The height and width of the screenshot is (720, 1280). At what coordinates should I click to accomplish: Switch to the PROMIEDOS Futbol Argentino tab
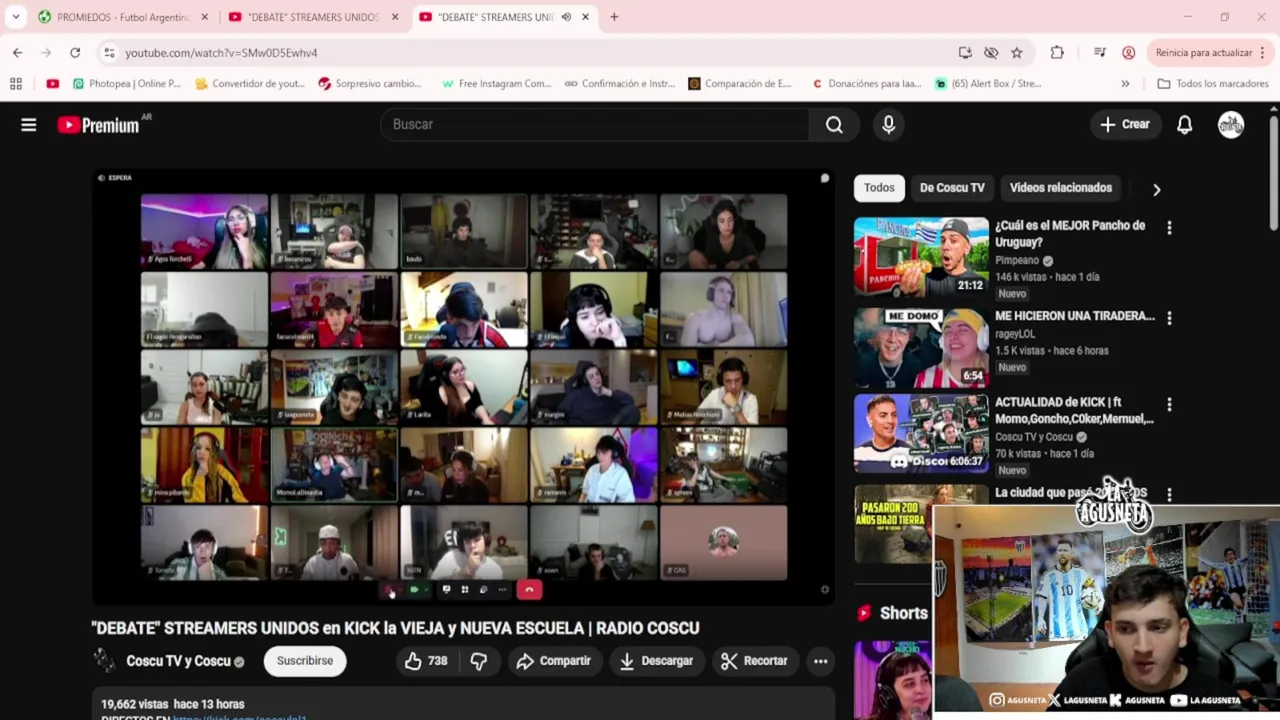(124, 17)
